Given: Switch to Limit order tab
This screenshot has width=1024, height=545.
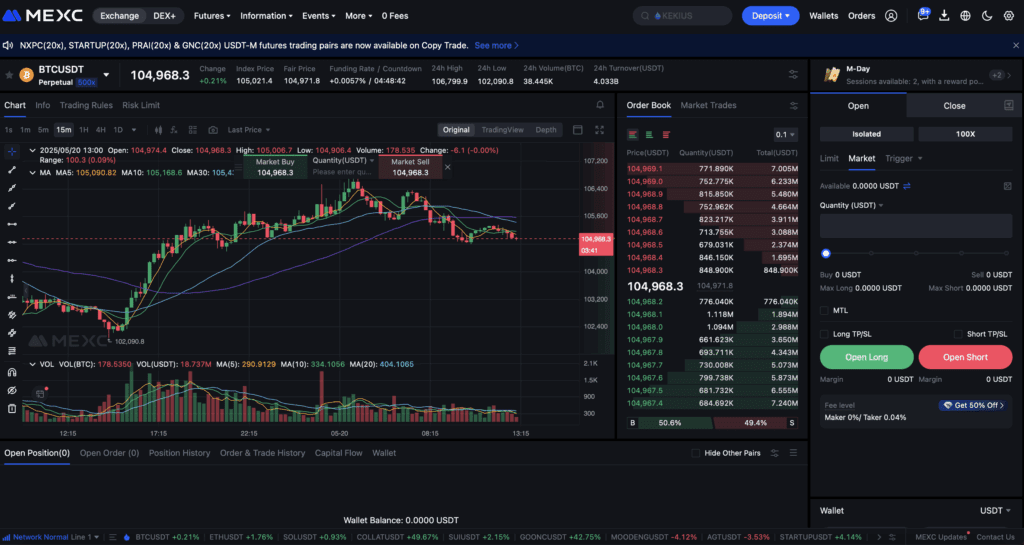Looking at the screenshot, I should [829, 159].
